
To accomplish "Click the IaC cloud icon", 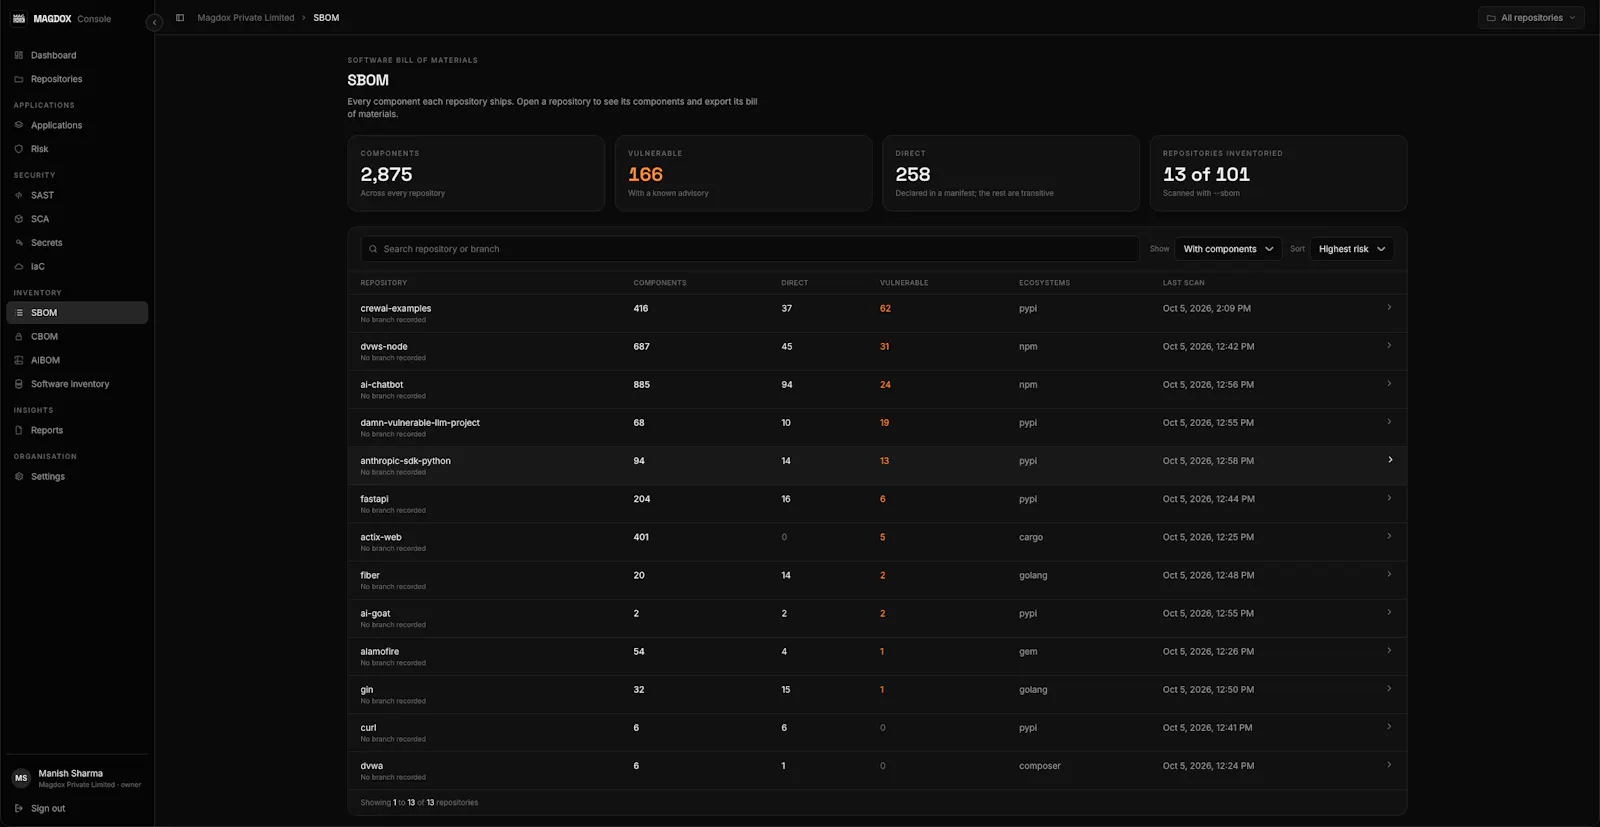I will (19, 267).
